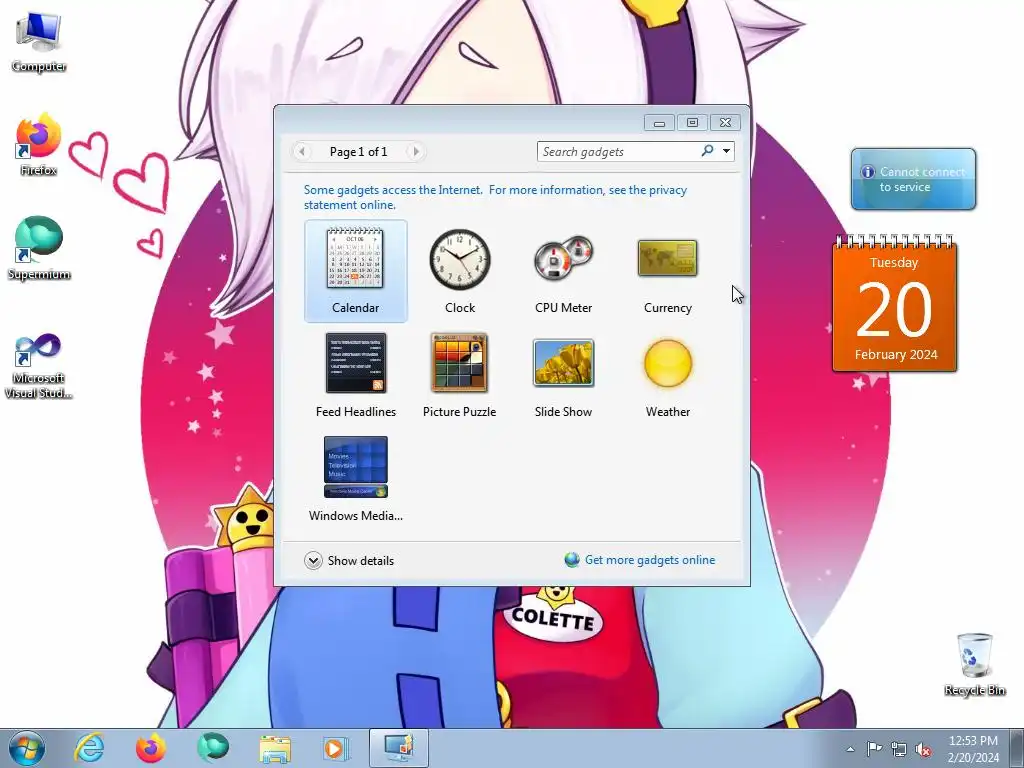The image size is (1024, 768).
Task: Select the Windows Media Center gadget
Action: 355,479
